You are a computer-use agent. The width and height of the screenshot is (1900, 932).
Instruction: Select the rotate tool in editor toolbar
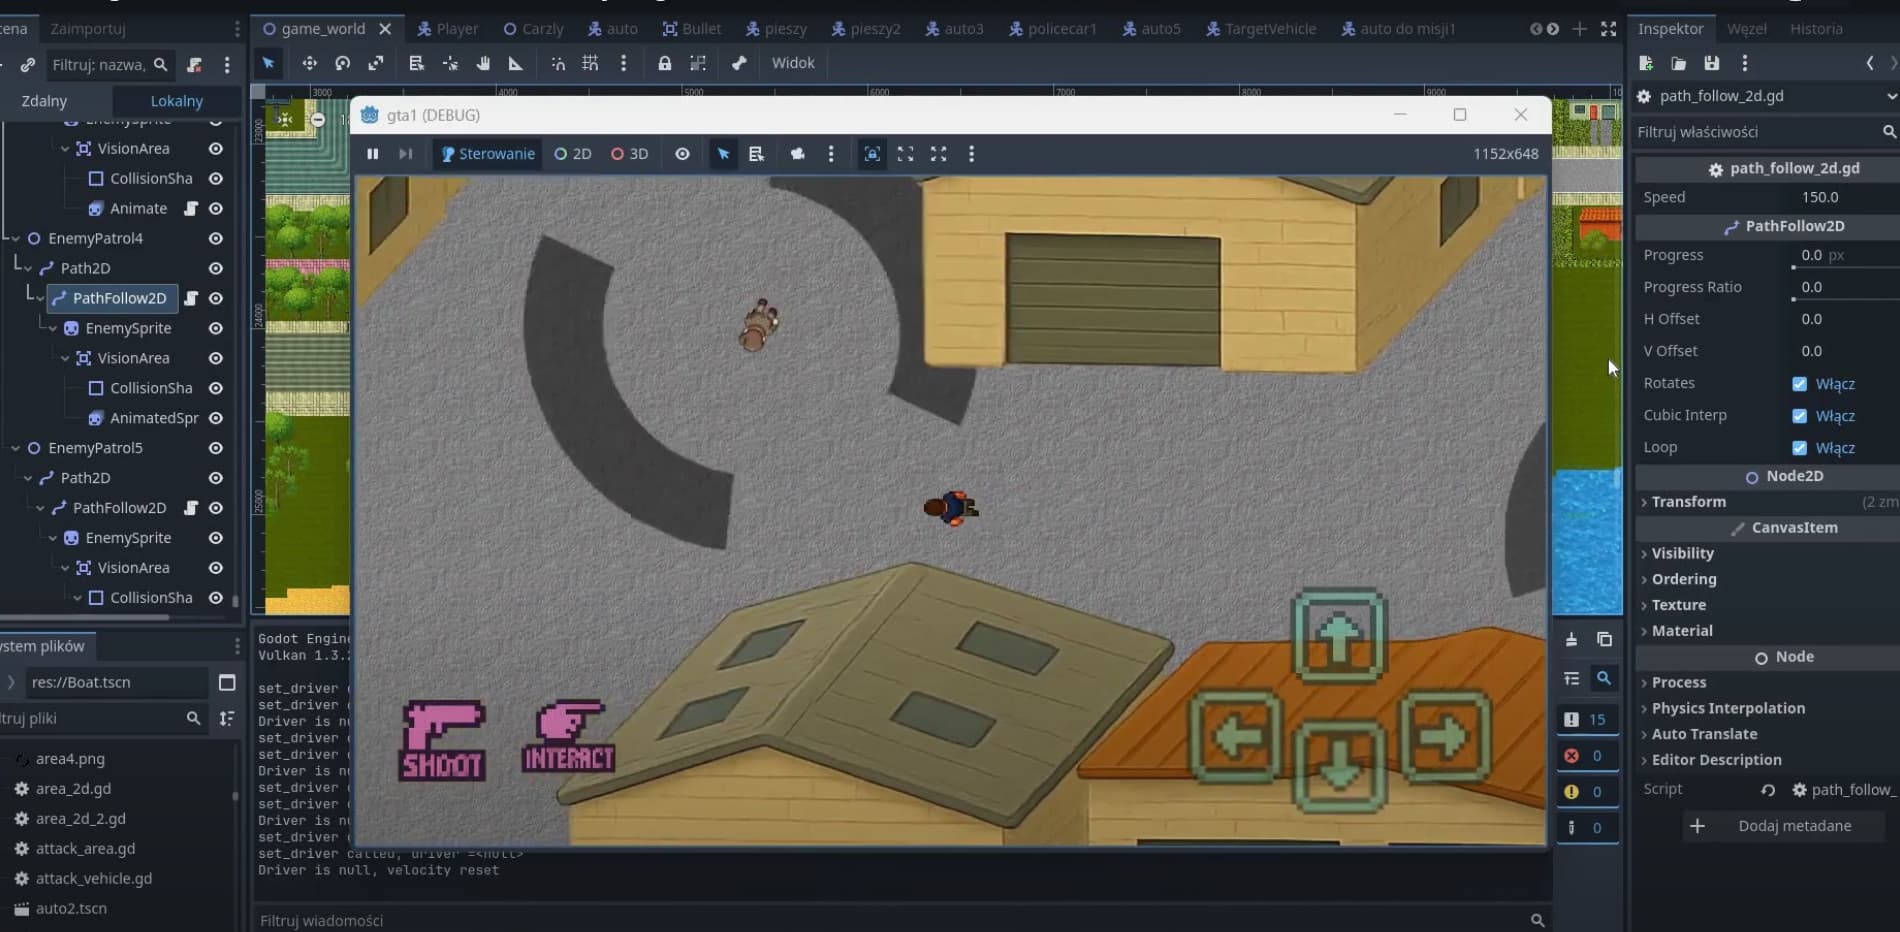pyautogui.click(x=342, y=63)
